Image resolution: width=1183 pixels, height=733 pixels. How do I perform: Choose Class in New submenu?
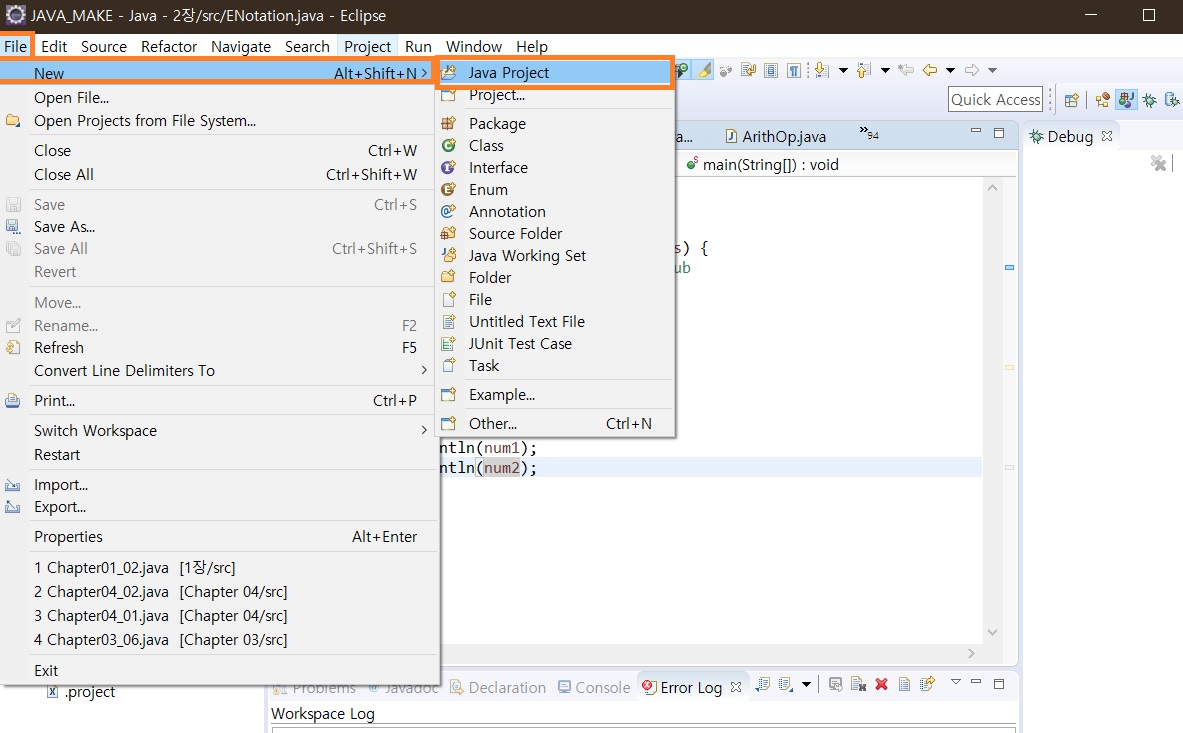click(555, 146)
